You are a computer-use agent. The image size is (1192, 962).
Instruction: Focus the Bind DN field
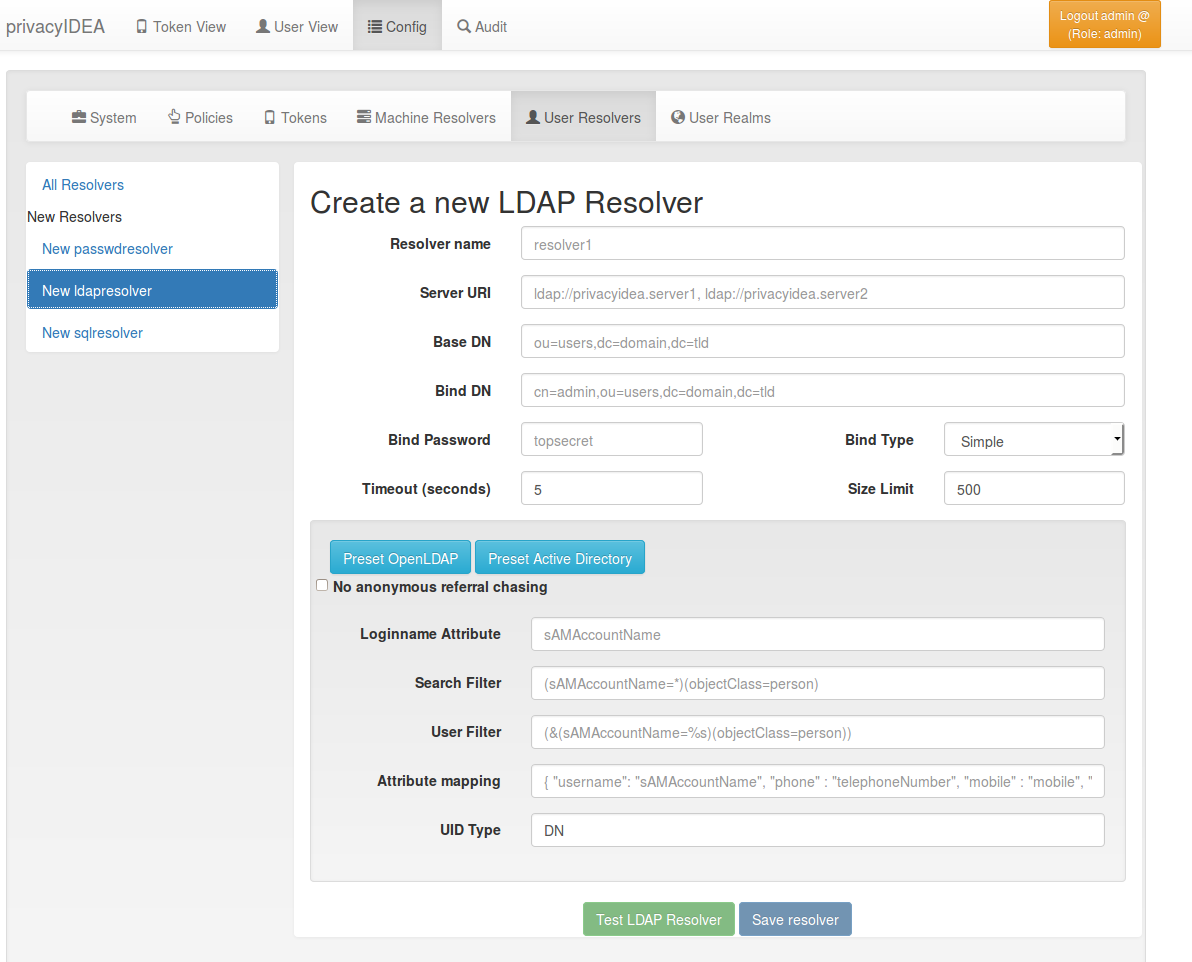(x=823, y=391)
